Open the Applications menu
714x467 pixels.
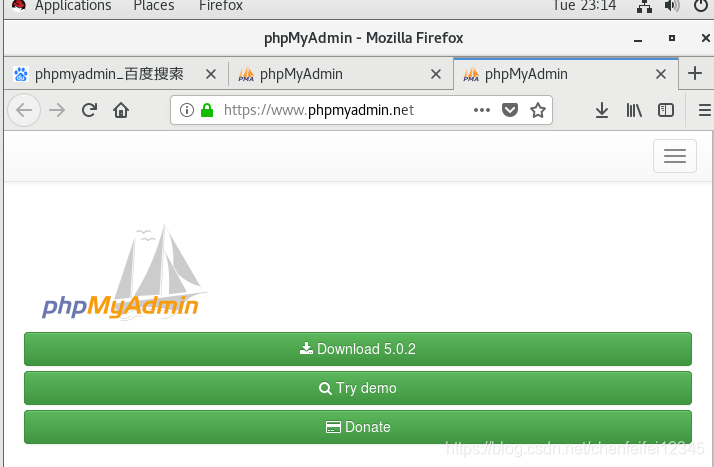click(x=73, y=6)
